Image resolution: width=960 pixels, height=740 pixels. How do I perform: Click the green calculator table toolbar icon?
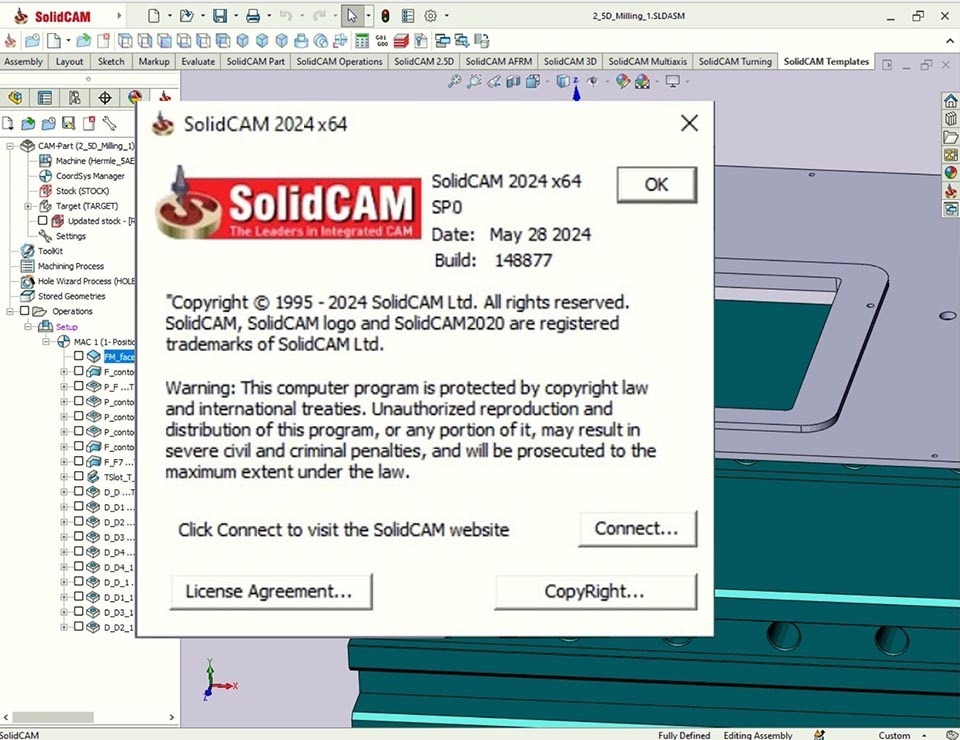(x=362, y=41)
